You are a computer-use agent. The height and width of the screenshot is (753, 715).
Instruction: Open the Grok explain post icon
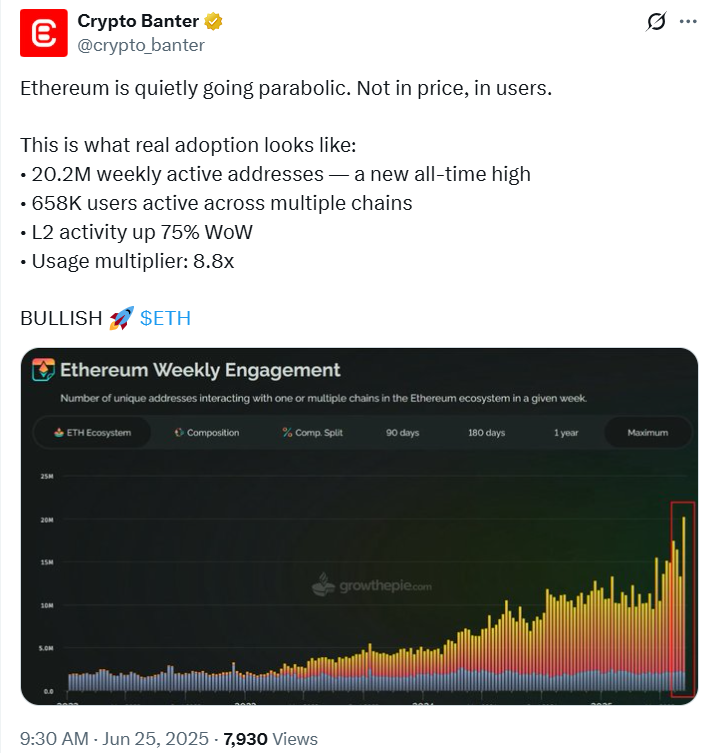657,21
